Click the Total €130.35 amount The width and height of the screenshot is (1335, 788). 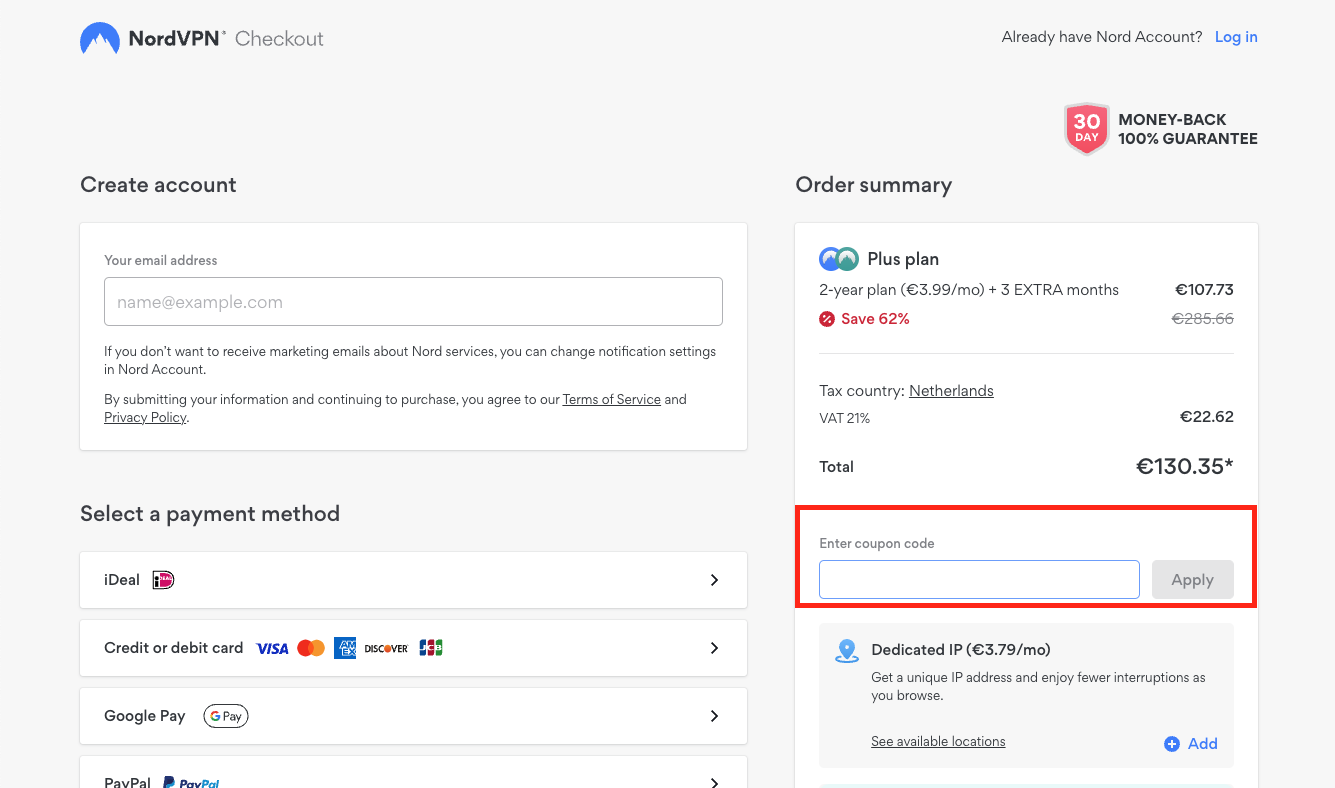pos(1185,466)
